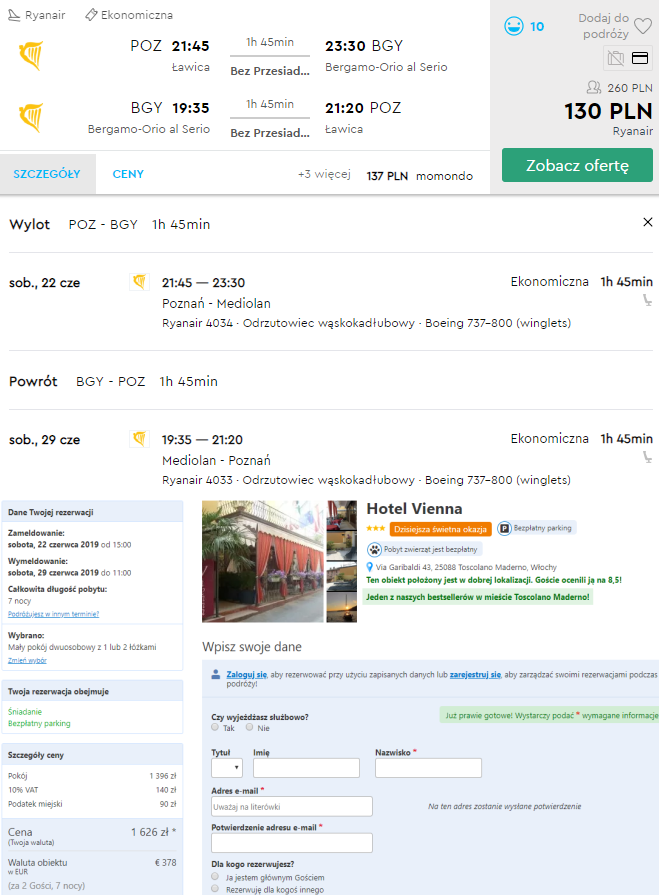Screen dimensions: 659x895
Task: Click the Bezpłatny parking P icon
Action: [x=504, y=529]
